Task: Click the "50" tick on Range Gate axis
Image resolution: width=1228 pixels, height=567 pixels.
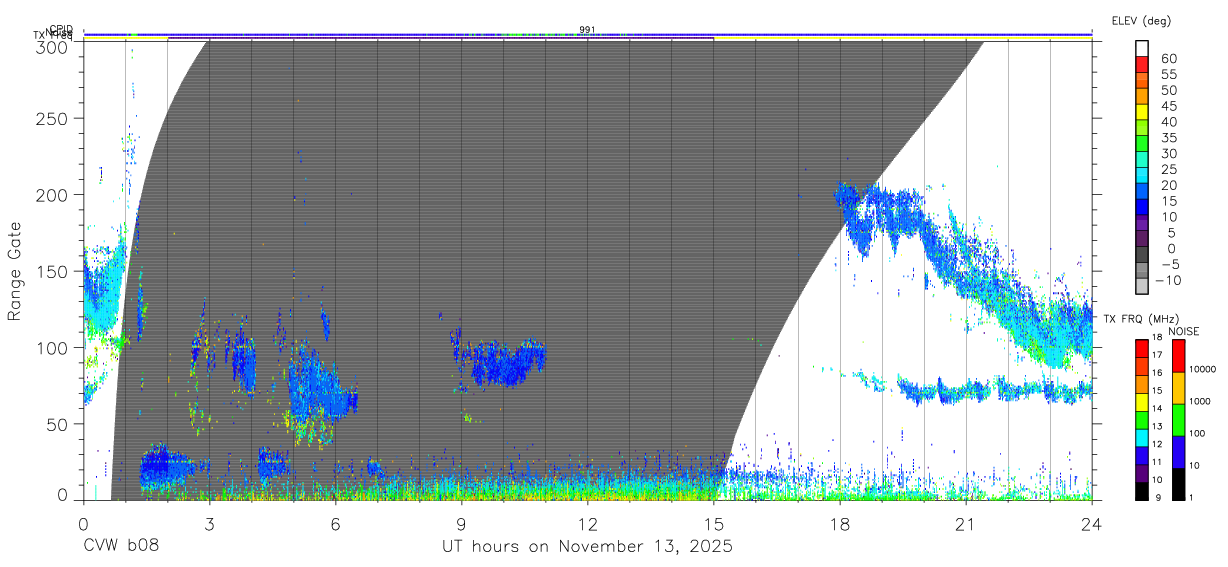Action: click(x=58, y=424)
